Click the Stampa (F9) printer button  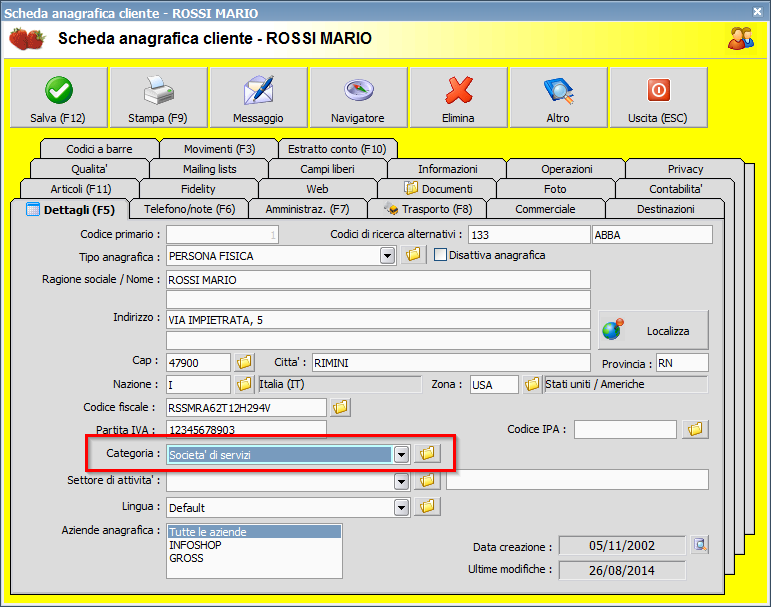tap(158, 97)
